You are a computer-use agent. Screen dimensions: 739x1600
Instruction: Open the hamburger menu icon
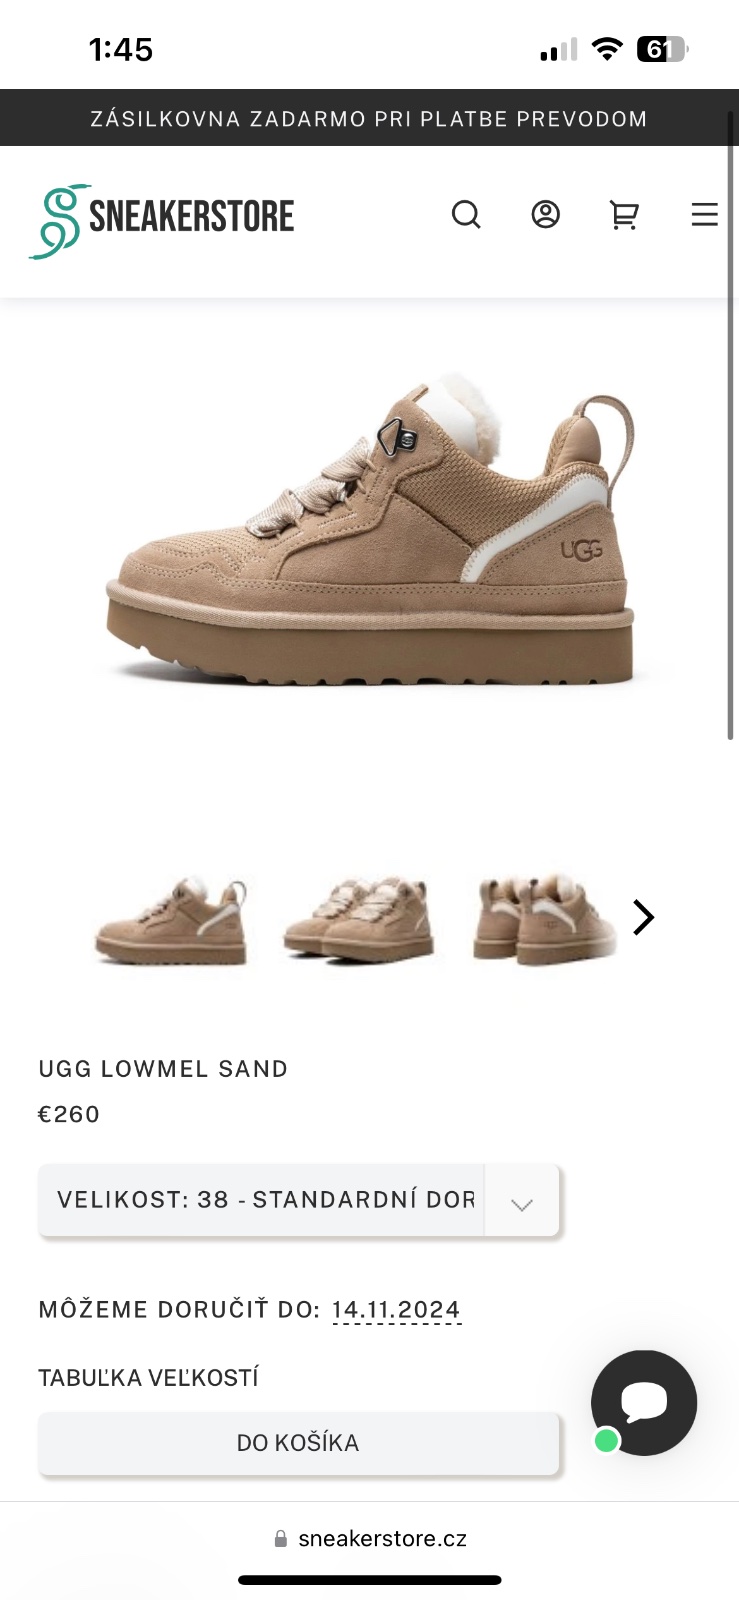705,215
